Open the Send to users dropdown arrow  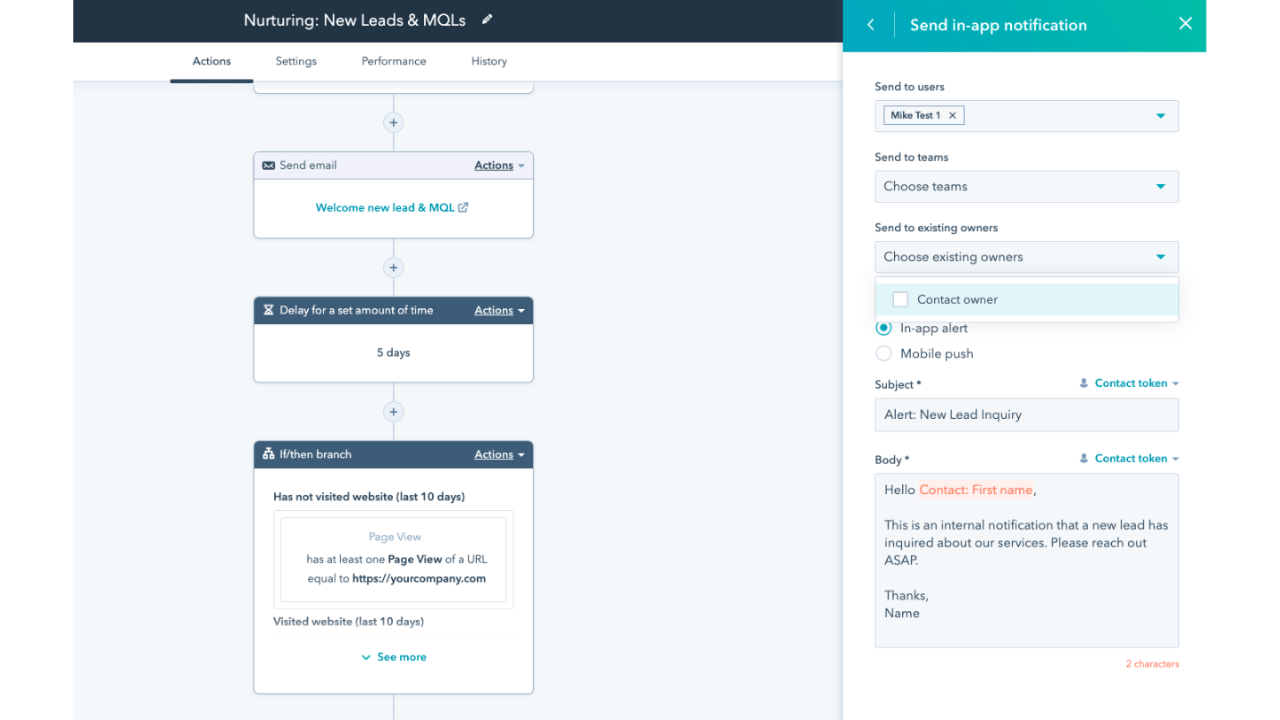[x=1160, y=116]
